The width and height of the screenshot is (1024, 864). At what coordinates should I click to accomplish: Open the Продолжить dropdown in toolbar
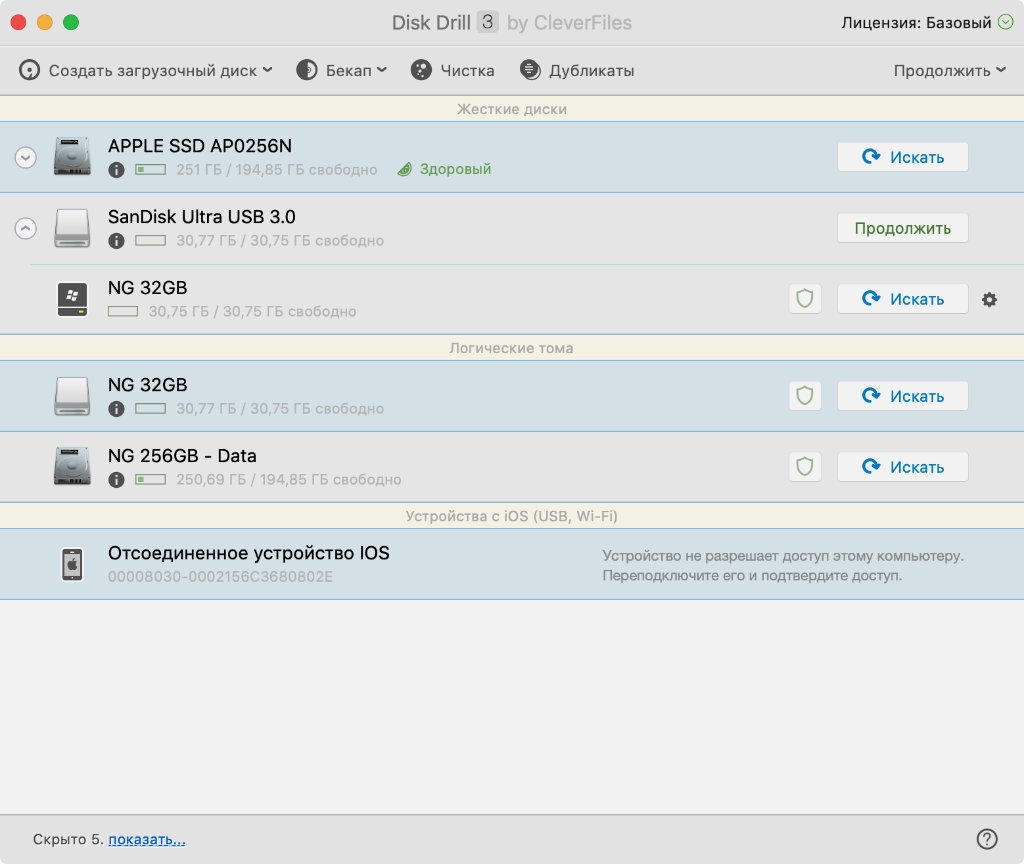point(949,71)
